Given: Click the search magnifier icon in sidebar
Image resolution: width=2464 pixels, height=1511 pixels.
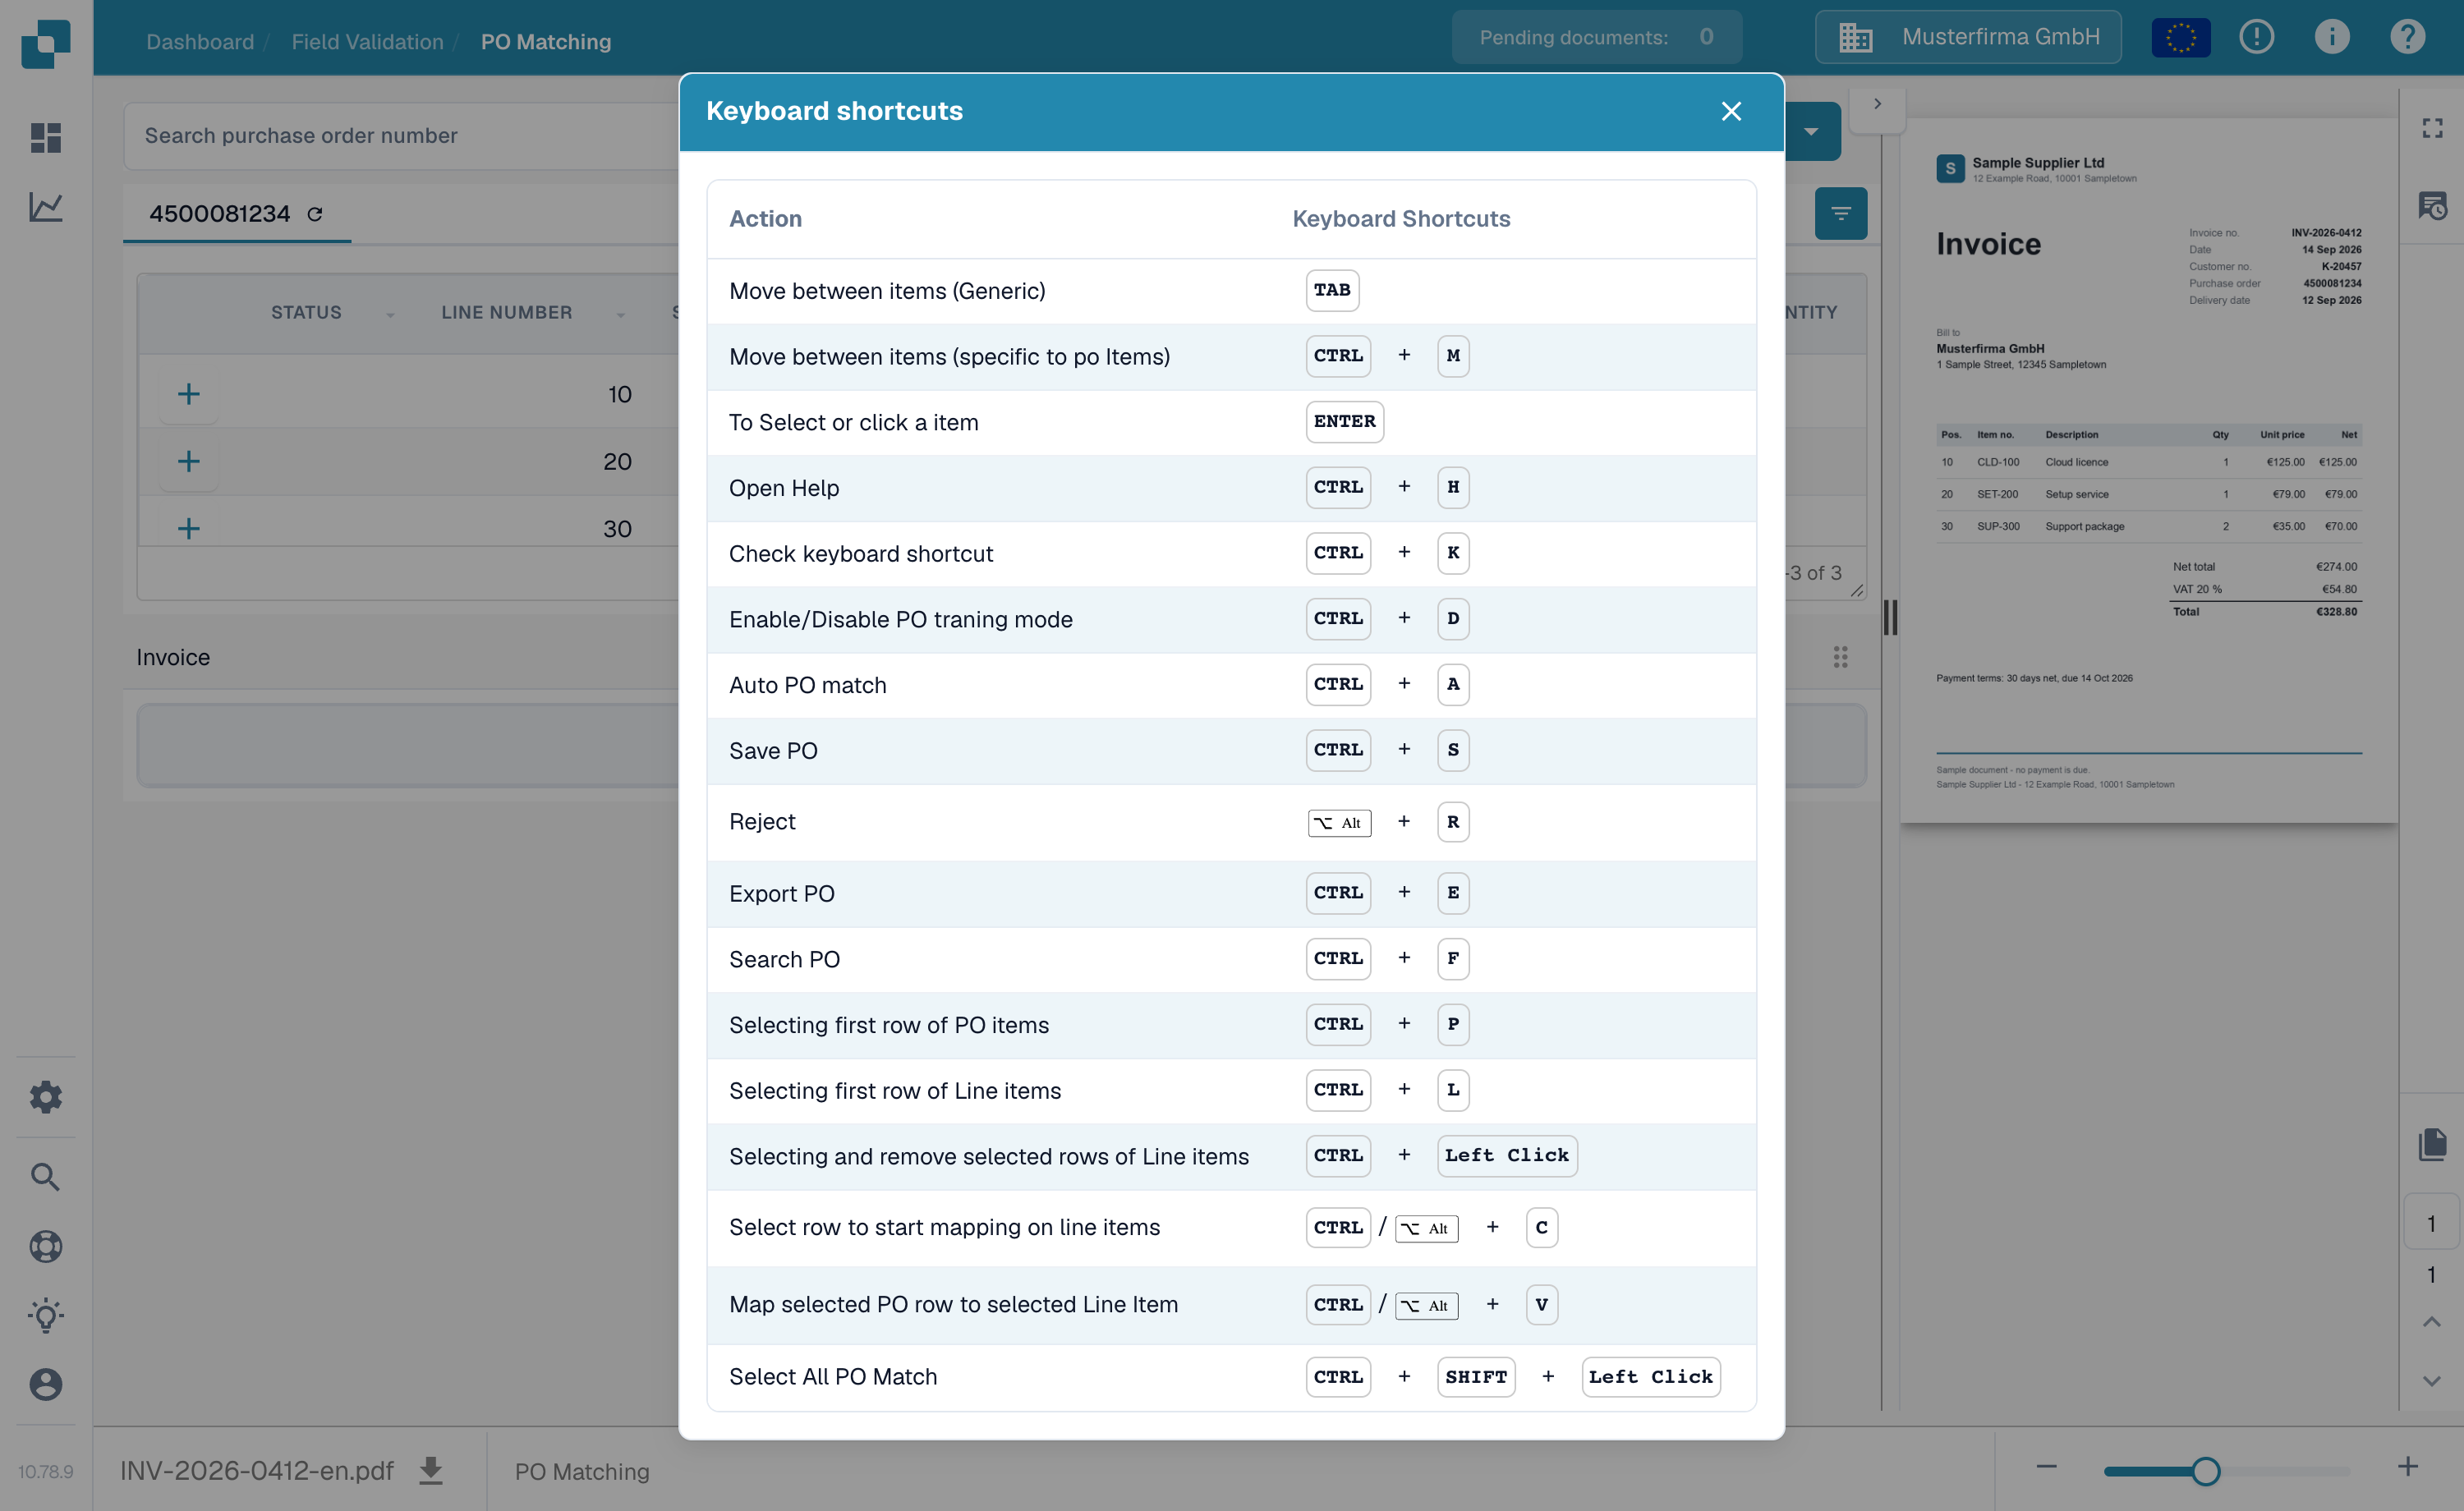Looking at the screenshot, I should pos(46,1176).
